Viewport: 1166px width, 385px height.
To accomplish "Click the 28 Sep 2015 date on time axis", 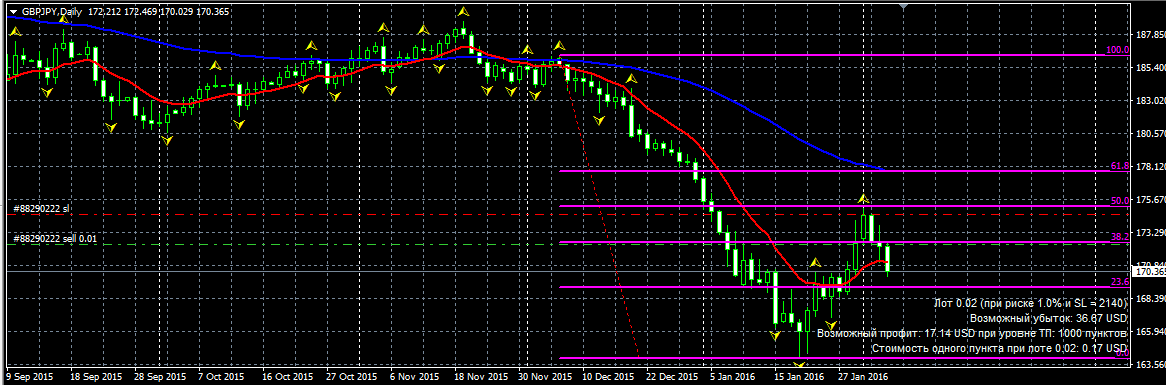I will 159,377.
